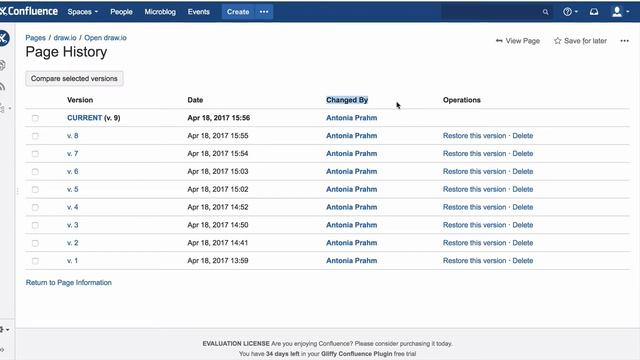Click View Page arrow link
The height and width of the screenshot is (360, 640).
[x=518, y=41]
